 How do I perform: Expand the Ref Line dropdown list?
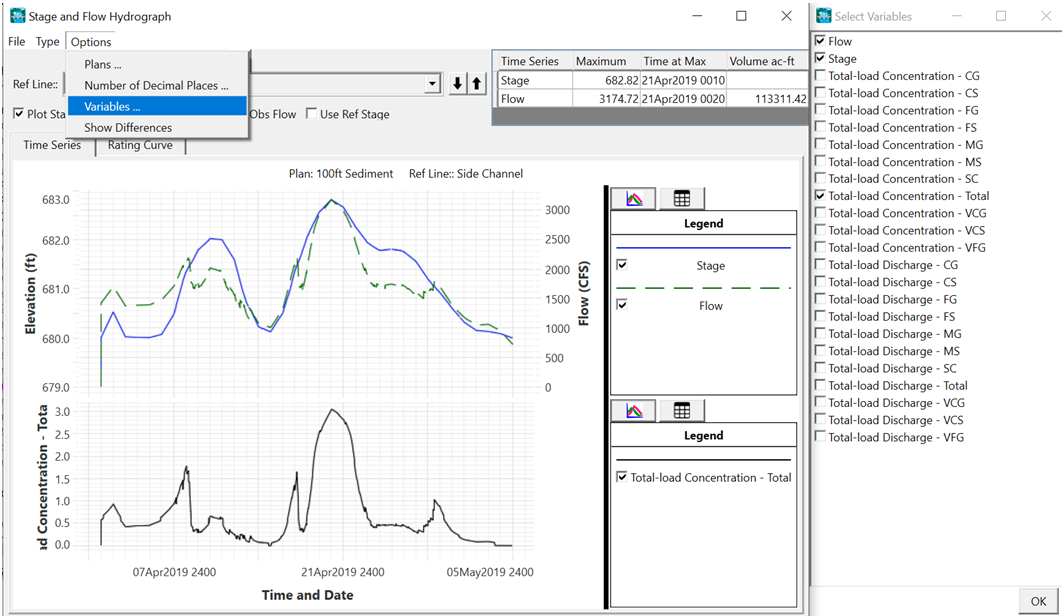pos(432,85)
